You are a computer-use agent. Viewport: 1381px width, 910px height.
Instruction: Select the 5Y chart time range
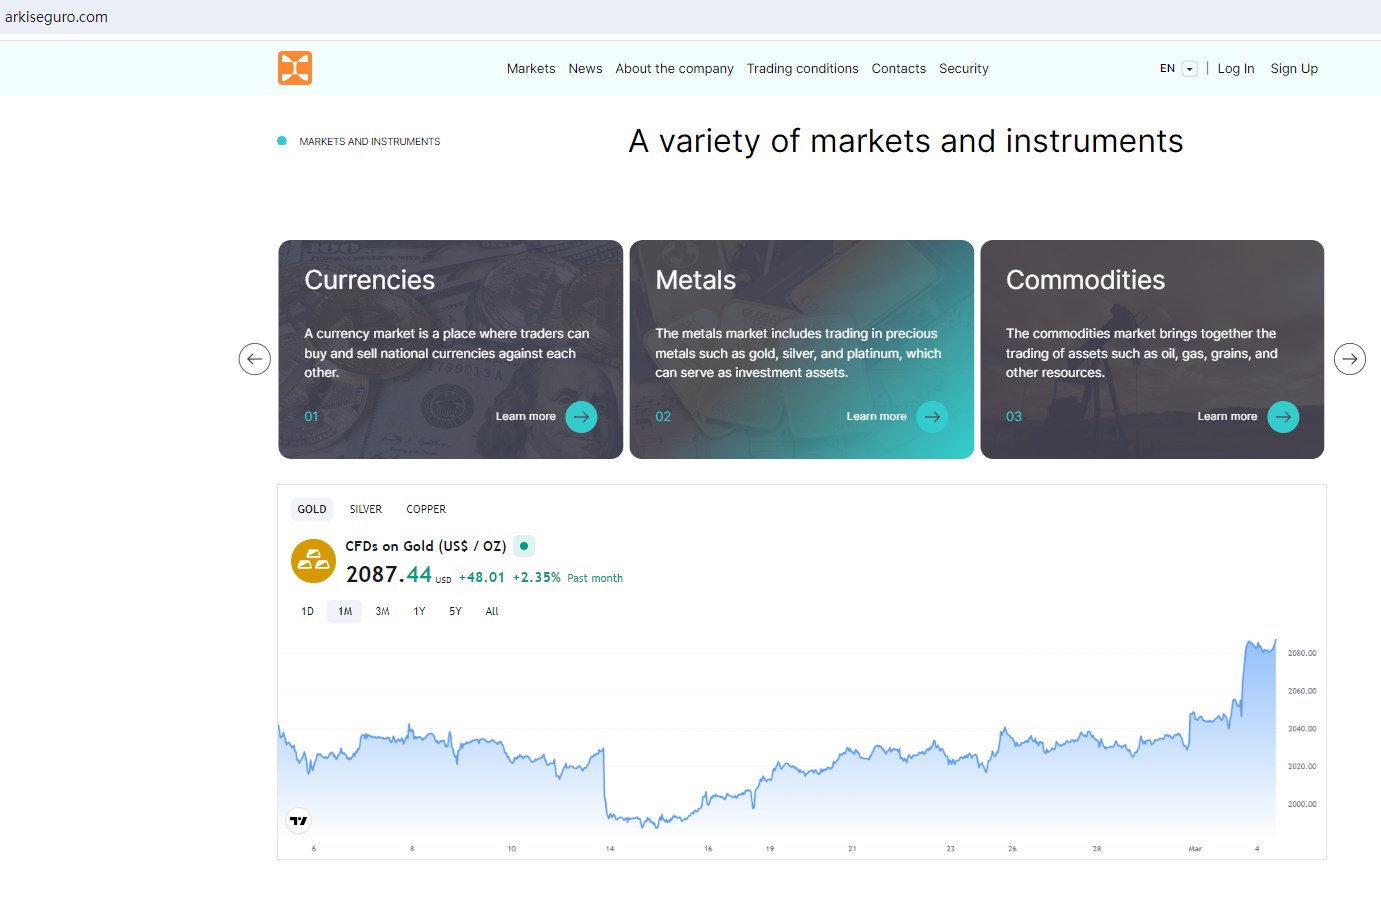point(455,611)
